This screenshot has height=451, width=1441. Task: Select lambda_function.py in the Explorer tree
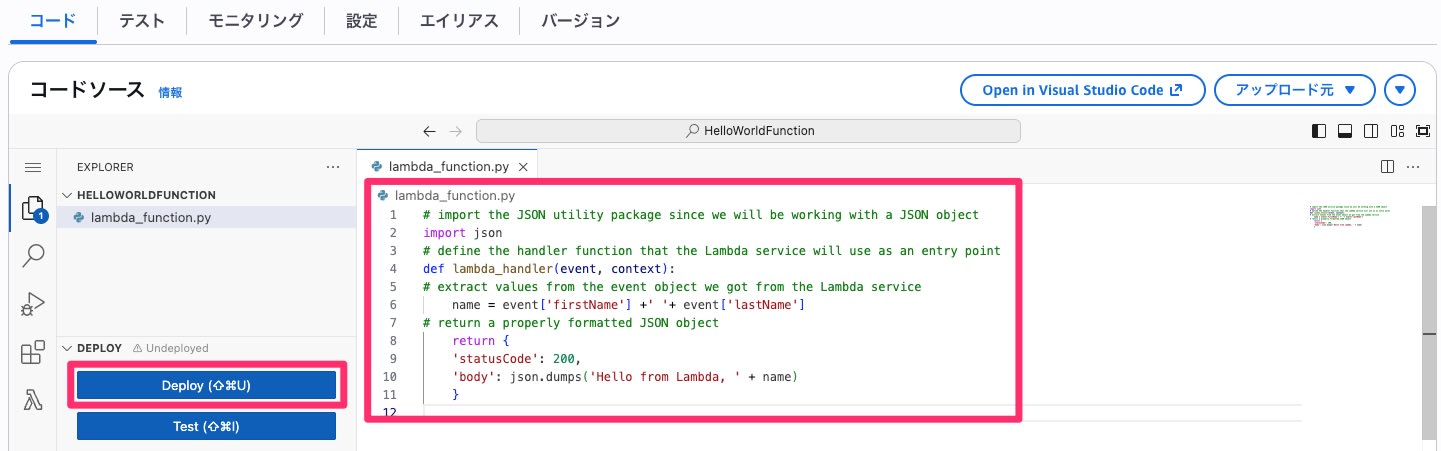point(206,217)
